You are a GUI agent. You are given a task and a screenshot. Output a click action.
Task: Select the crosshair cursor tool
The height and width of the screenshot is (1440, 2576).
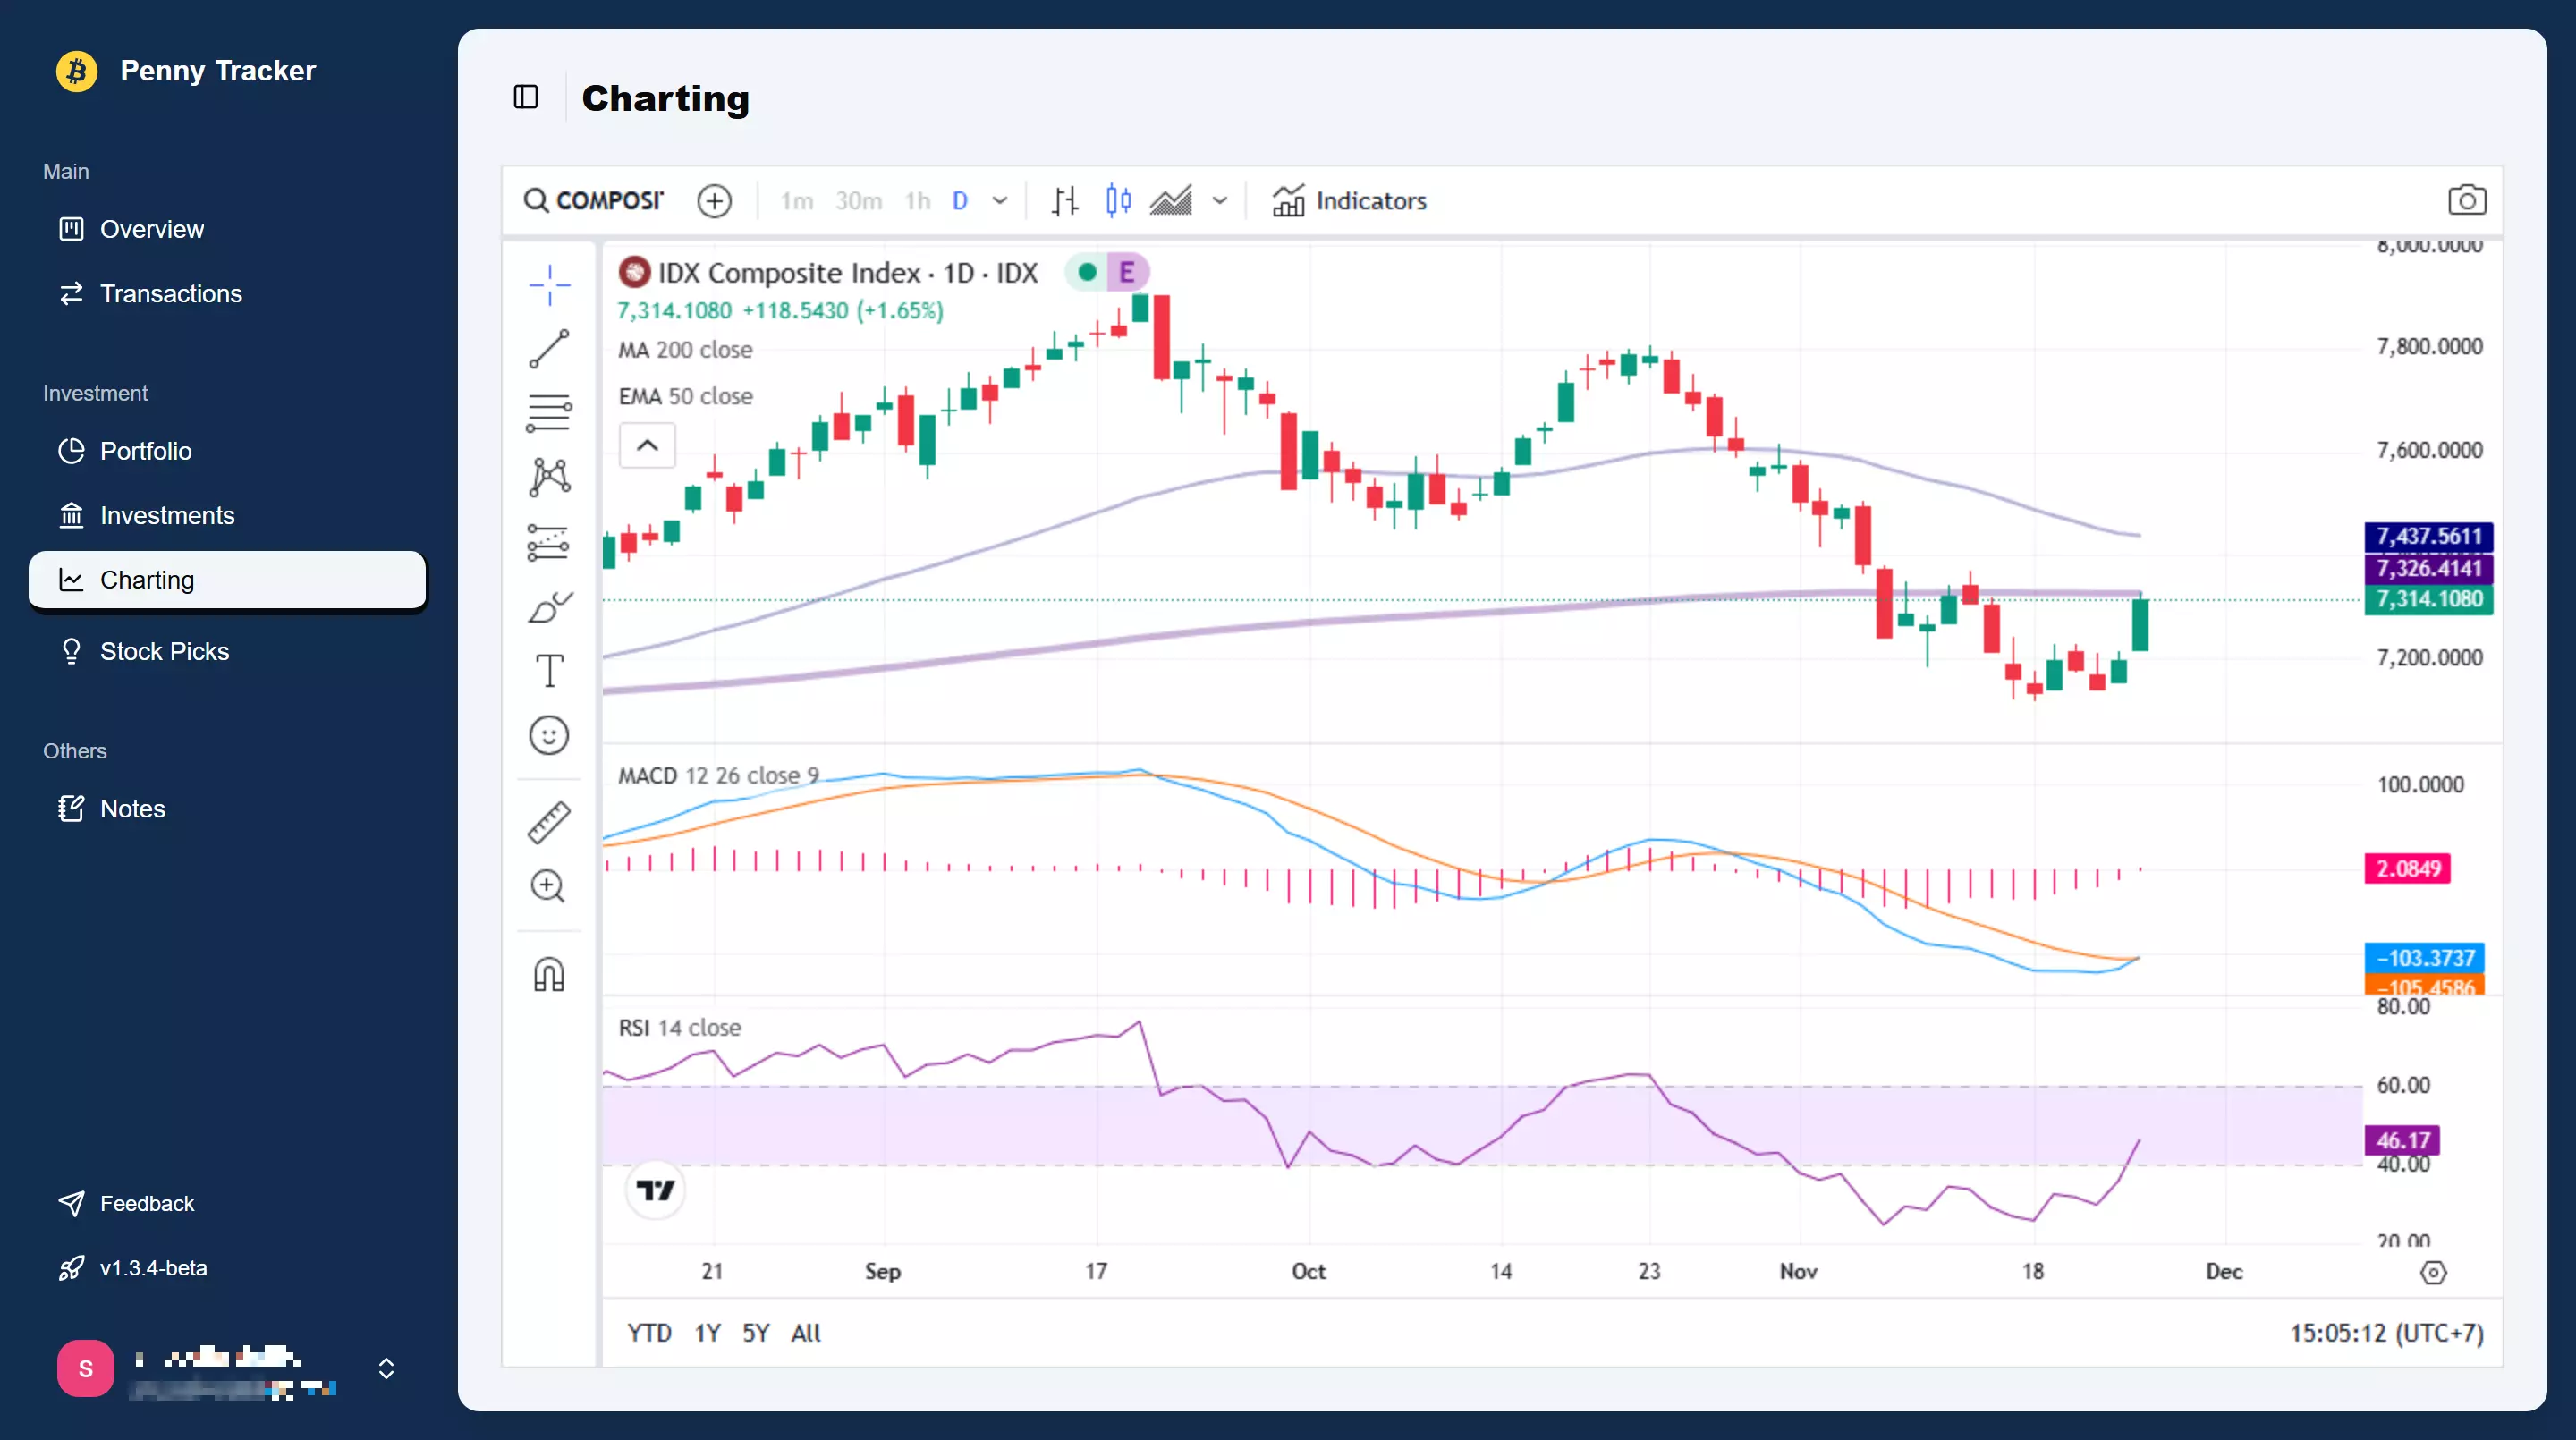click(x=549, y=285)
